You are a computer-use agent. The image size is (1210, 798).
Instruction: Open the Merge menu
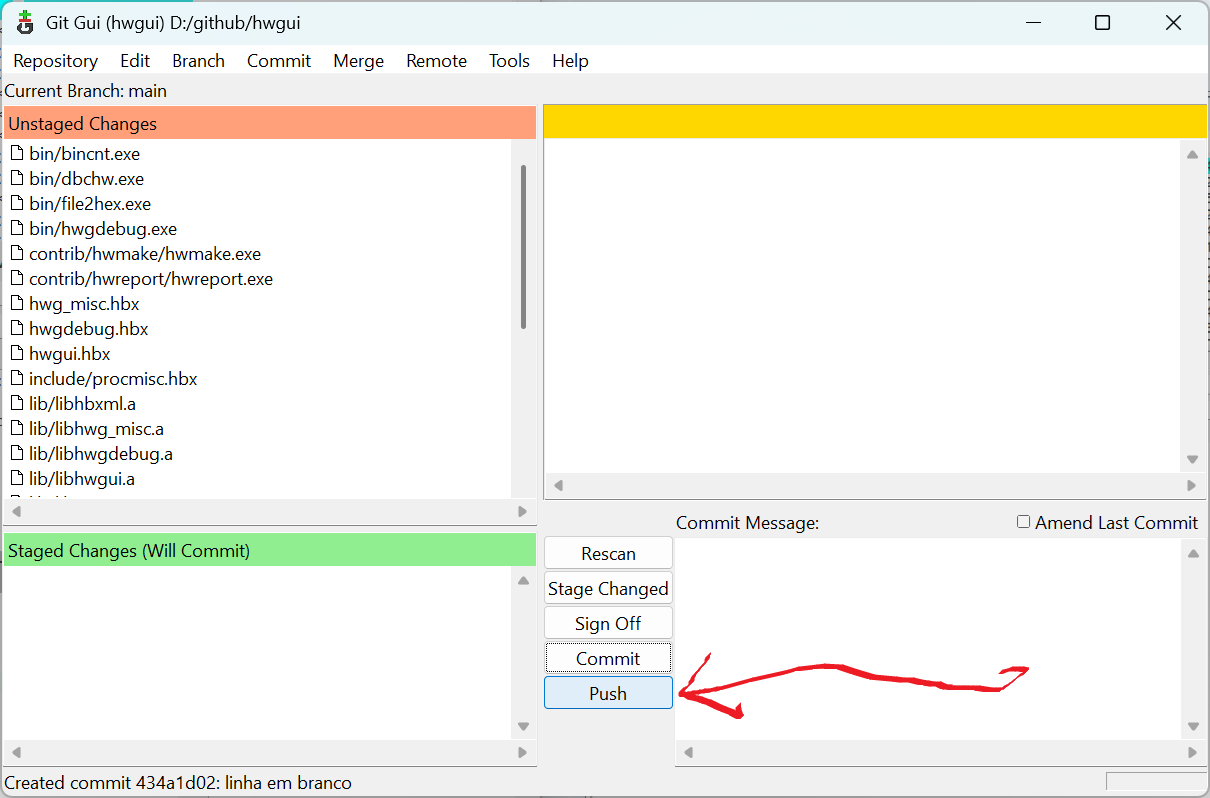pyautogui.click(x=359, y=61)
